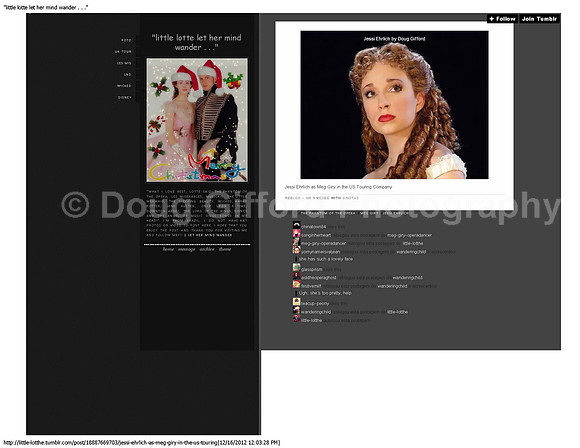Click the glassprism avatar icon
Image resolution: width=580 pixels, height=448 pixels.
pyautogui.click(x=296, y=268)
